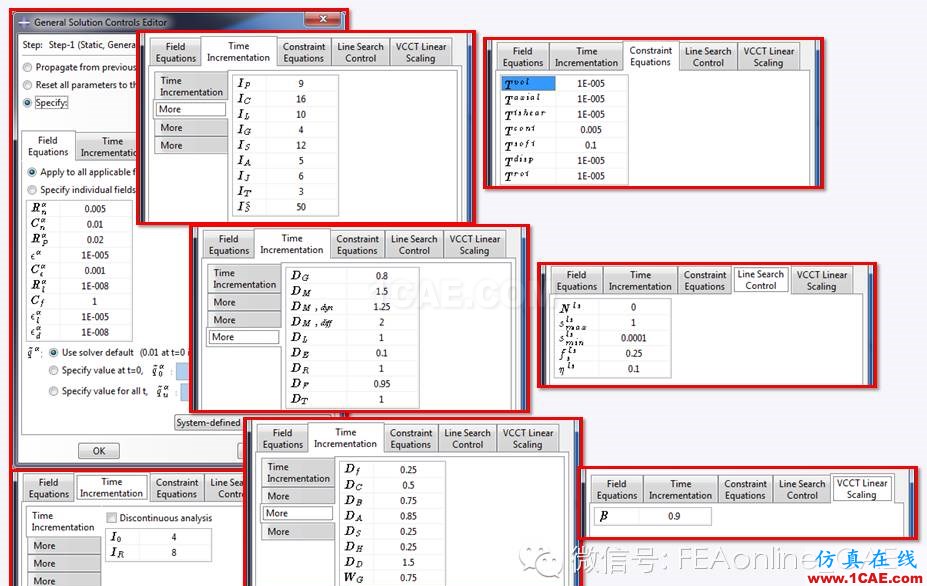Open Constraint Equations tab in N^ls panel

tap(705, 280)
